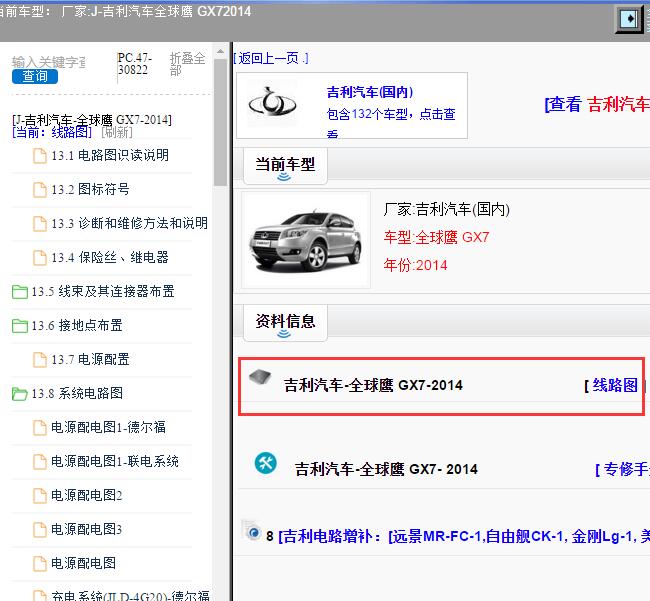Open 13.7 电源配置 document
This screenshot has height=601, width=650.
(90, 359)
